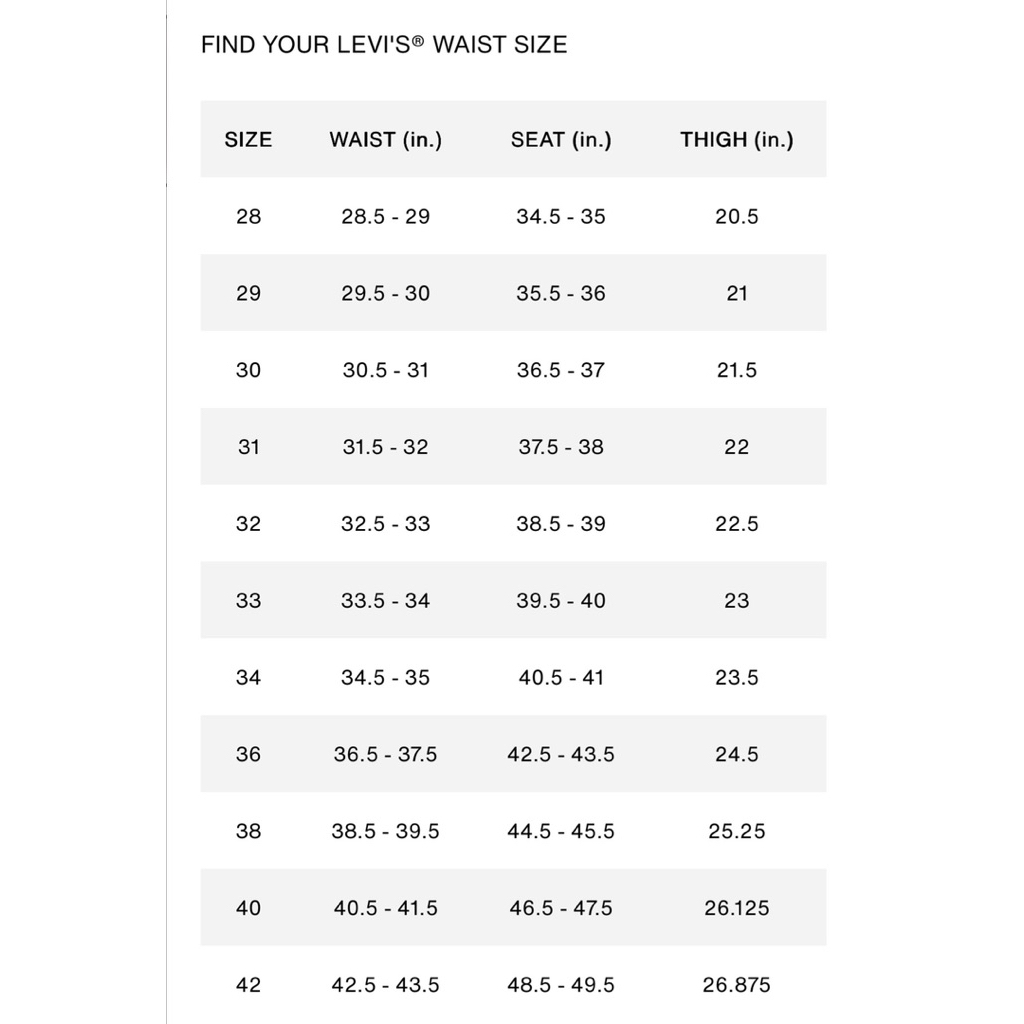
Task: Select the size 29 row label
Action: pyautogui.click(x=248, y=293)
